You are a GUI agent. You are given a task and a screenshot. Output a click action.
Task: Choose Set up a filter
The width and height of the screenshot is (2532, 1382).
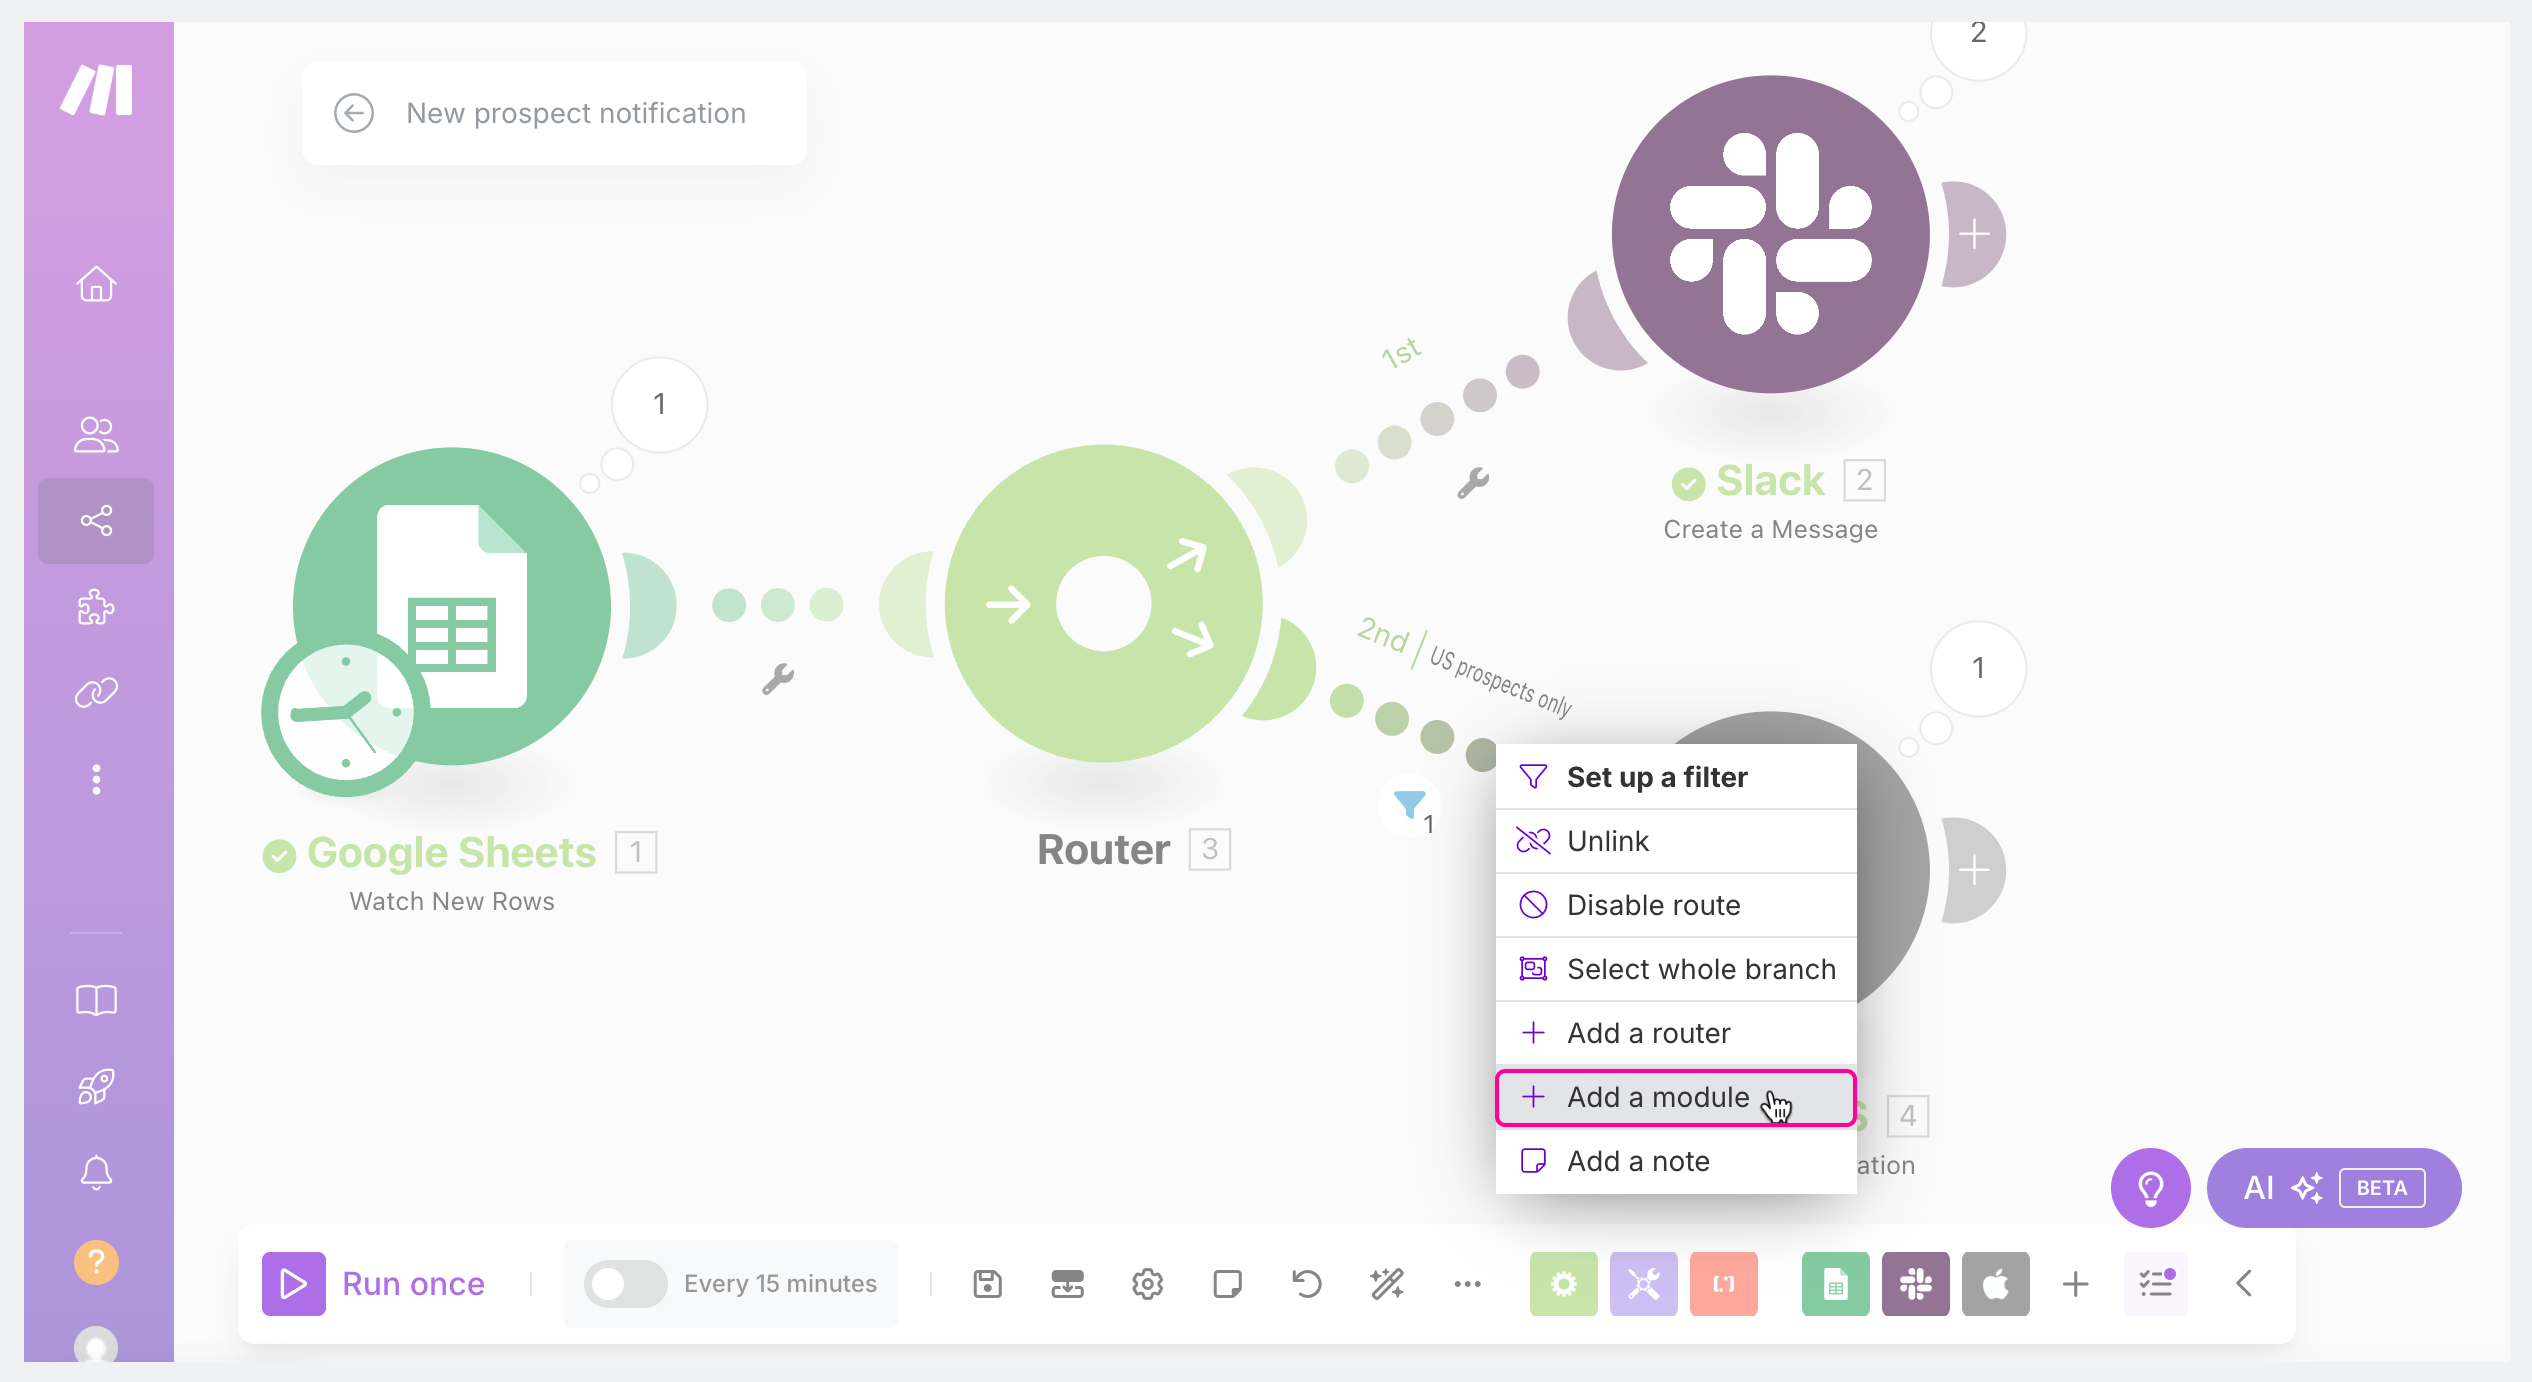[1676, 777]
